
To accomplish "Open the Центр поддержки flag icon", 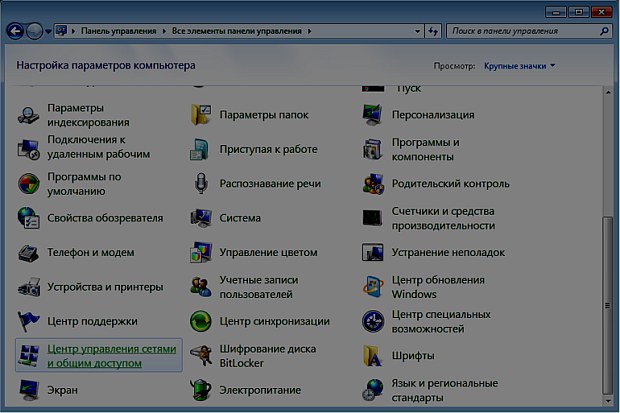I will click(29, 321).
